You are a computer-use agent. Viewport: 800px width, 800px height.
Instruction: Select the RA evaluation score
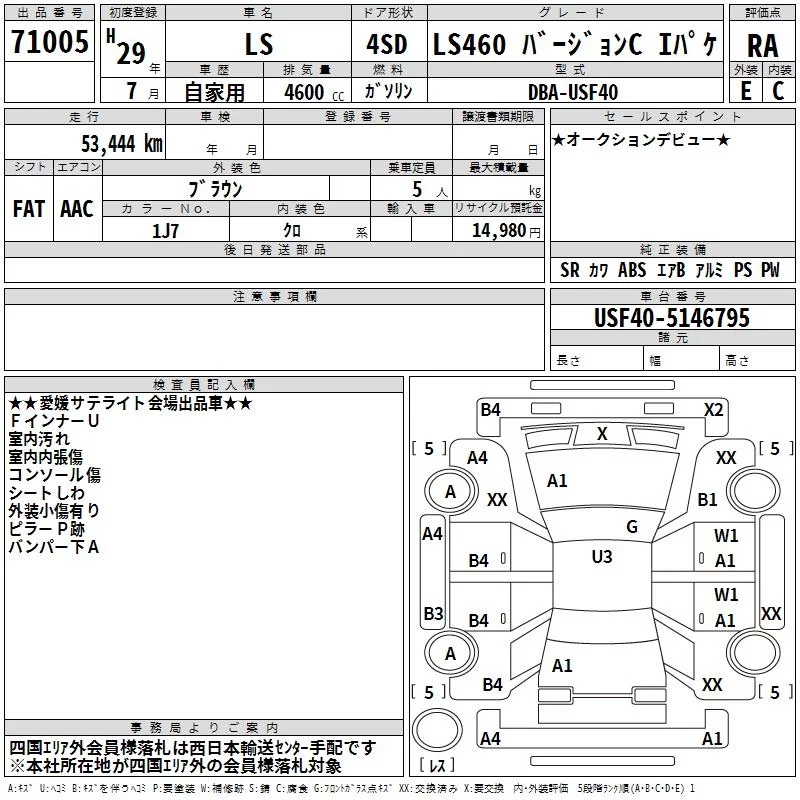click(763, 46)
